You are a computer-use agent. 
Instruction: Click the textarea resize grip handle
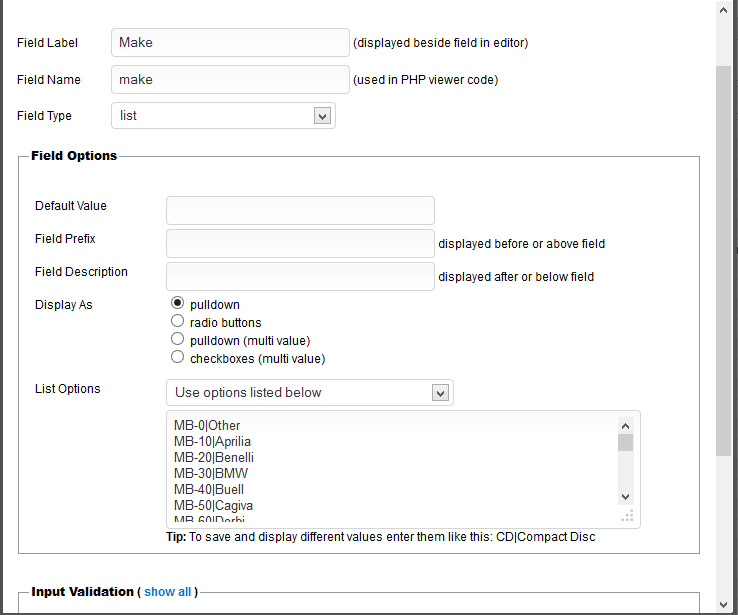tap(628, 516)
